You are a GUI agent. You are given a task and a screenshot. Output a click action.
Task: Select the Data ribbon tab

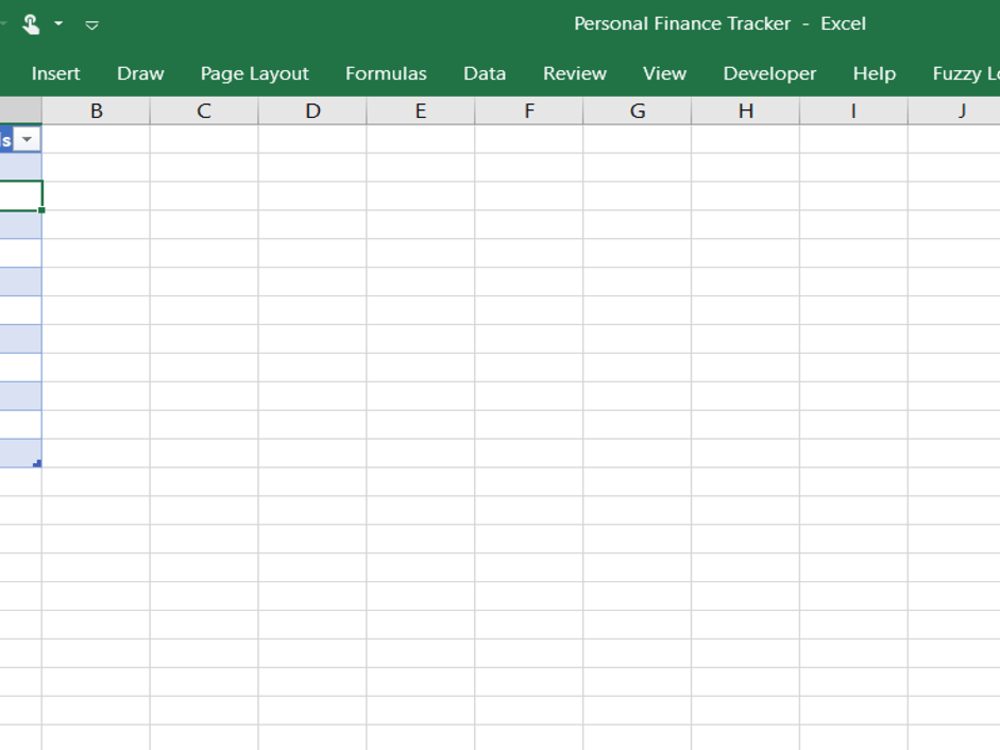point(484,73)
